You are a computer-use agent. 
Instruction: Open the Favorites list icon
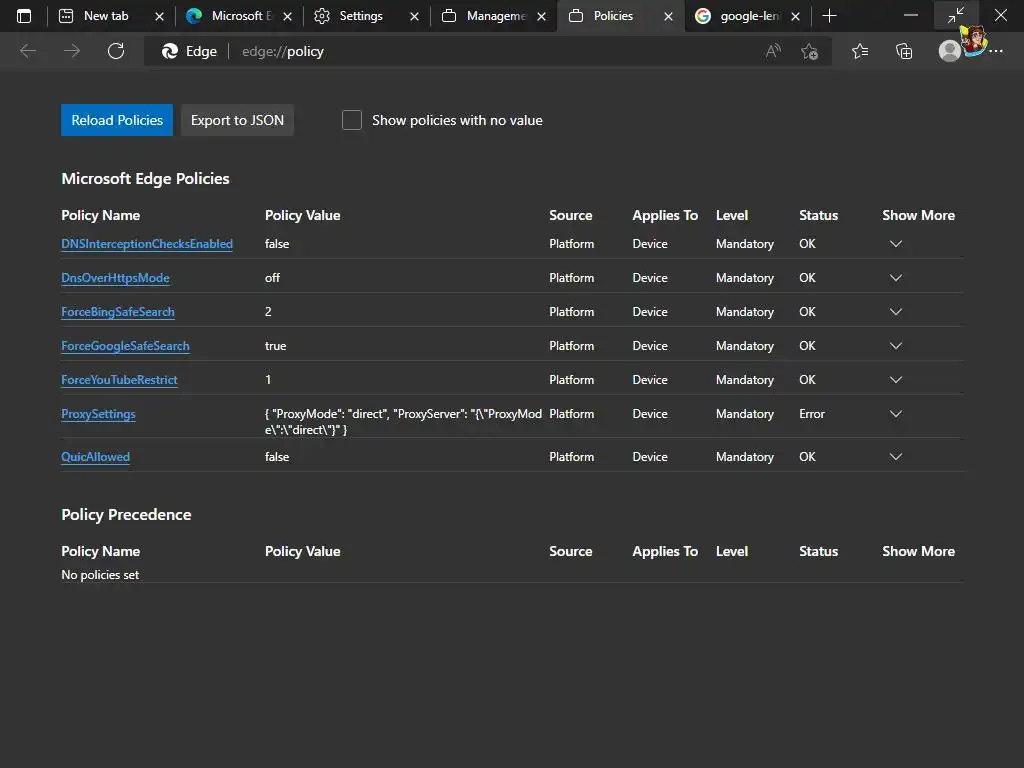(x=860, y=51)
